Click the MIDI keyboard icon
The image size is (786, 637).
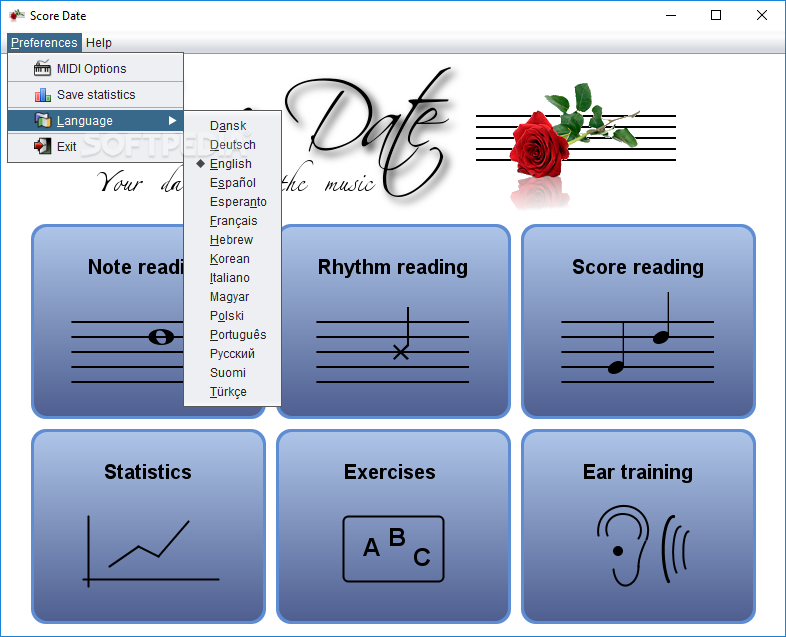coord(42,68)
